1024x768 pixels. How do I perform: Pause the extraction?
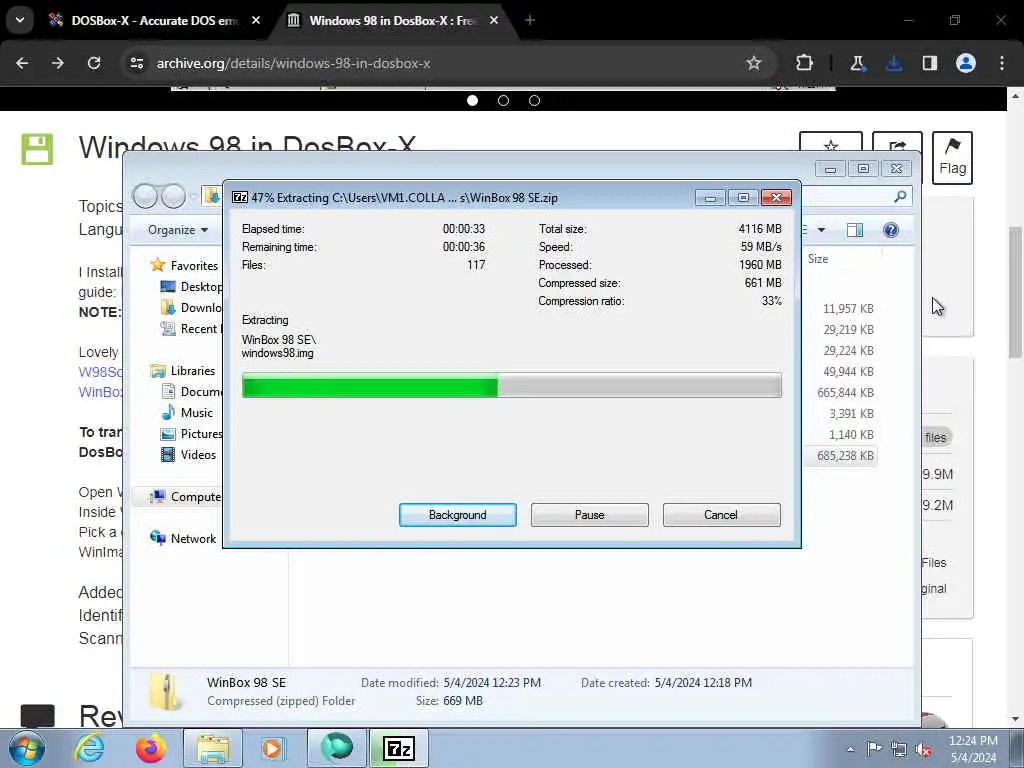pyautogui.click(x=589, y=515)
